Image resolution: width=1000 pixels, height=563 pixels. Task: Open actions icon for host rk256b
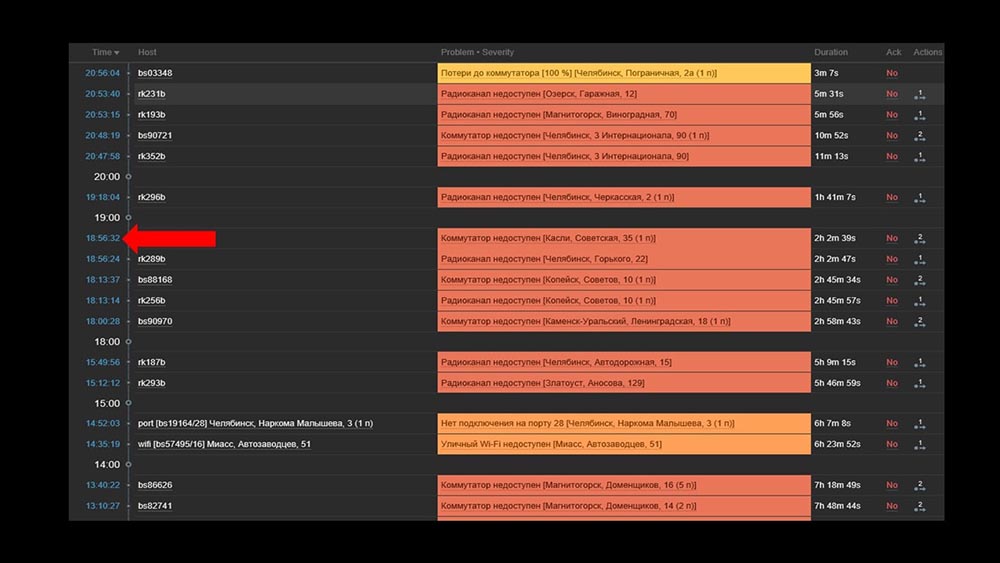[919, 301]
